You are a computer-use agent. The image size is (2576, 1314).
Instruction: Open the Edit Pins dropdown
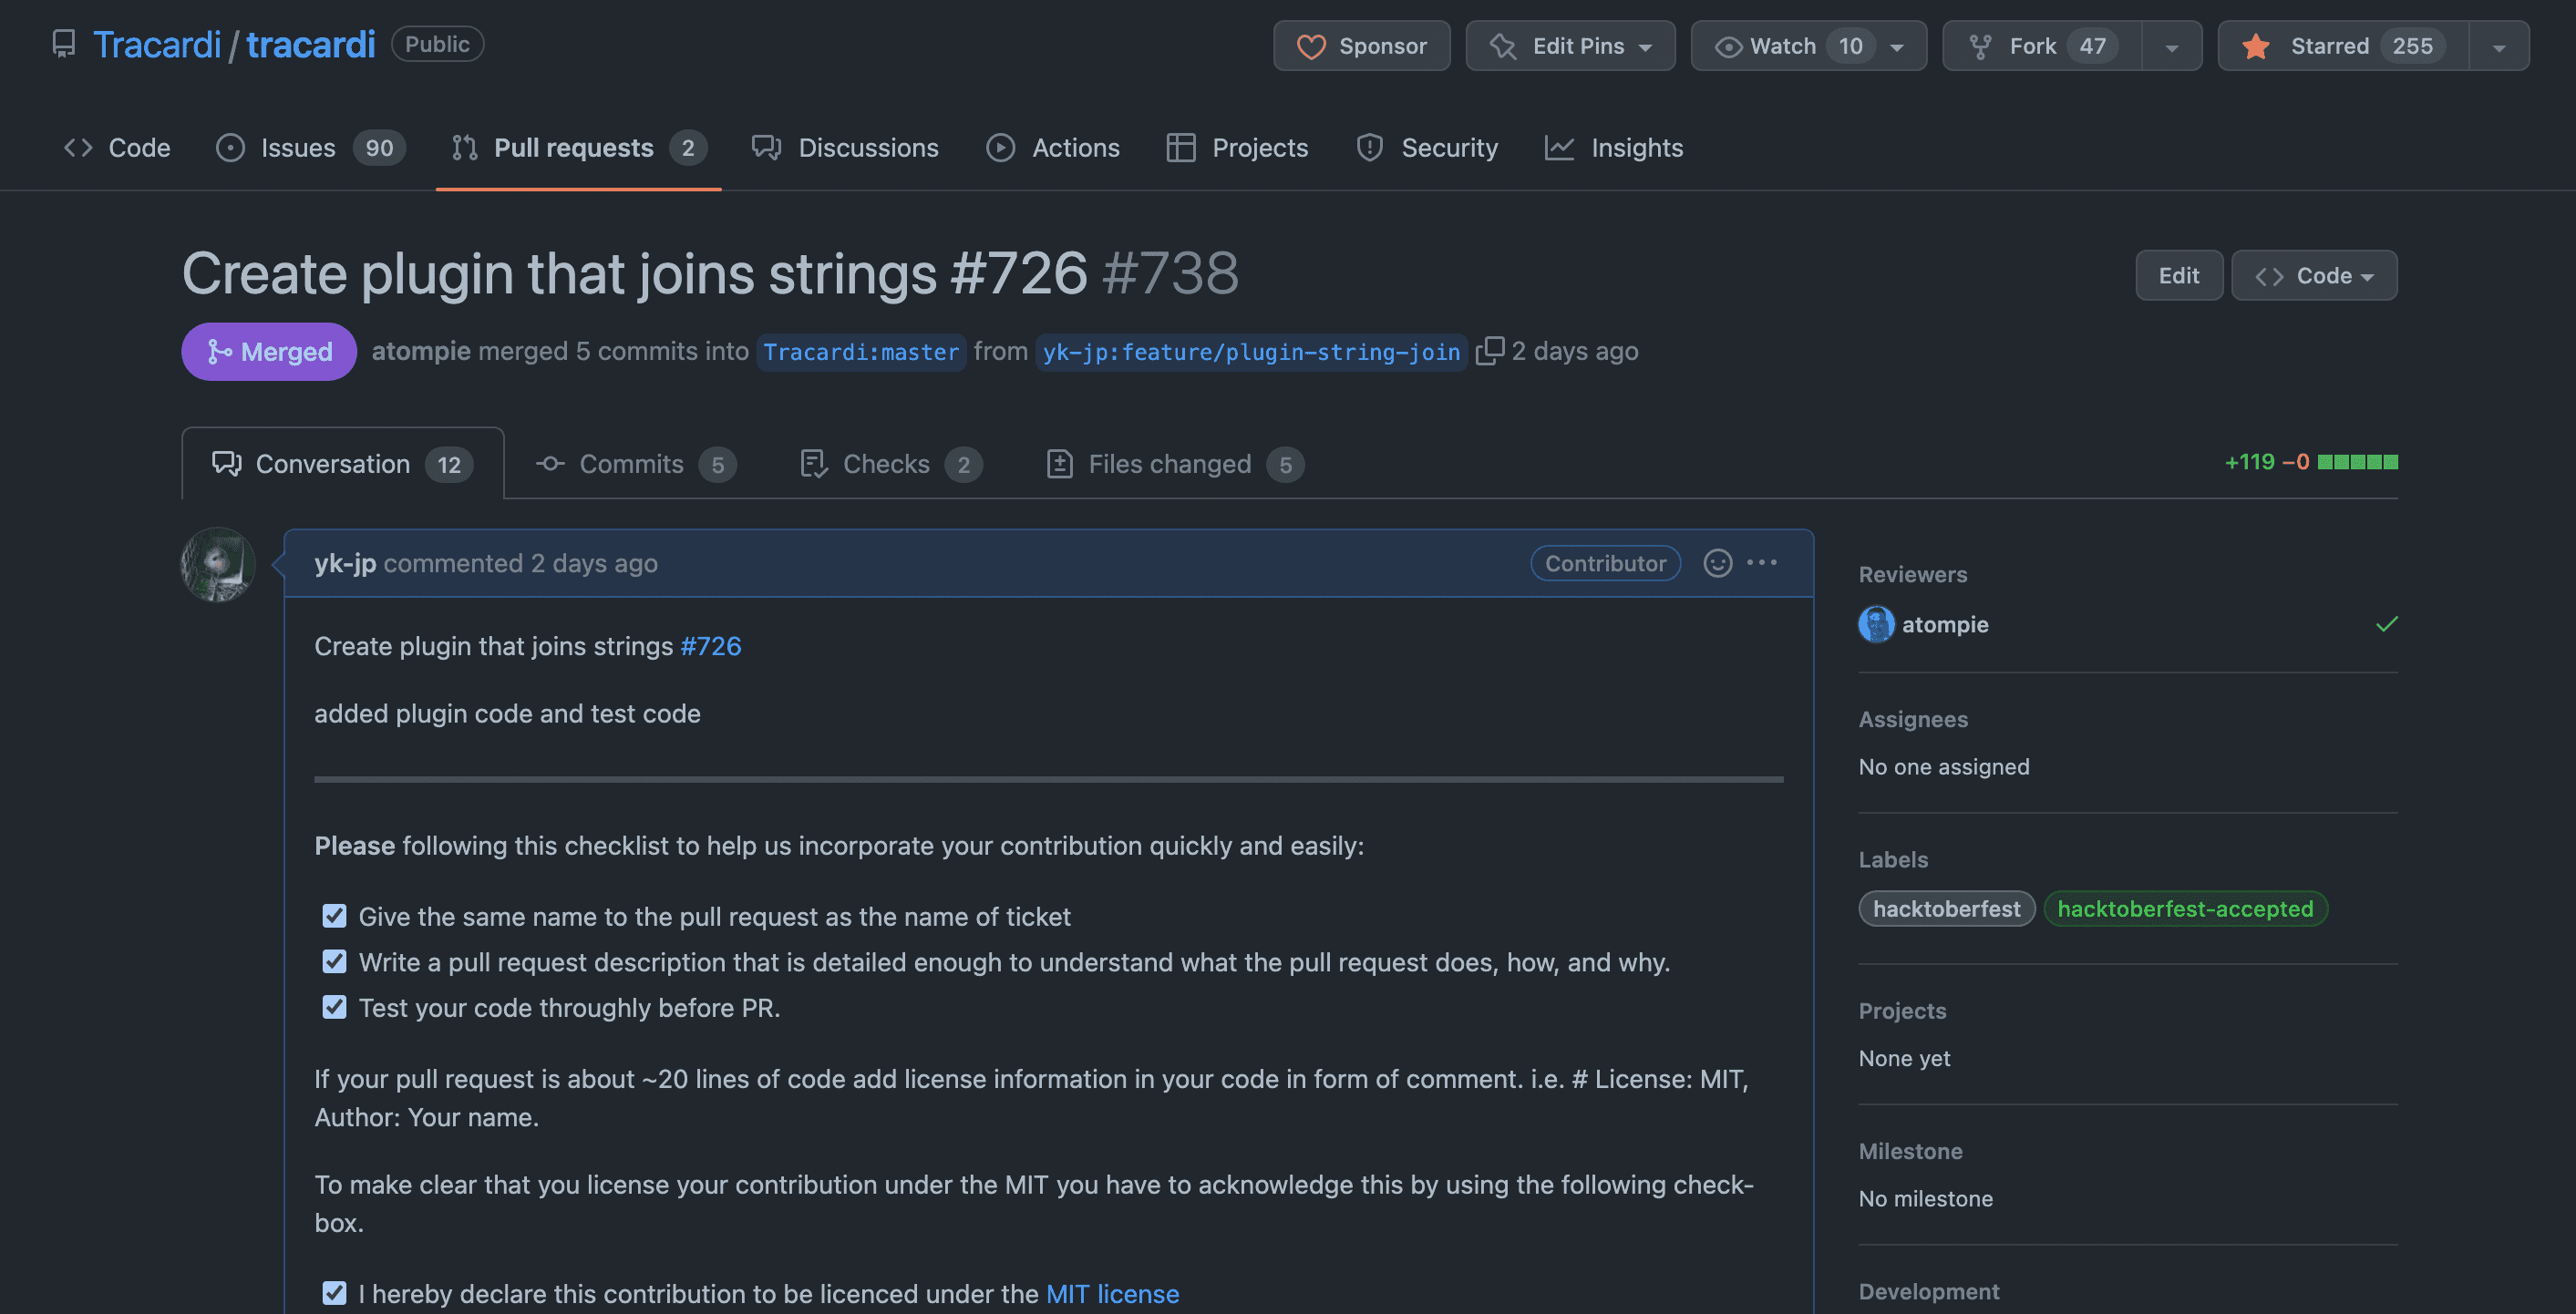[1570, 46]
